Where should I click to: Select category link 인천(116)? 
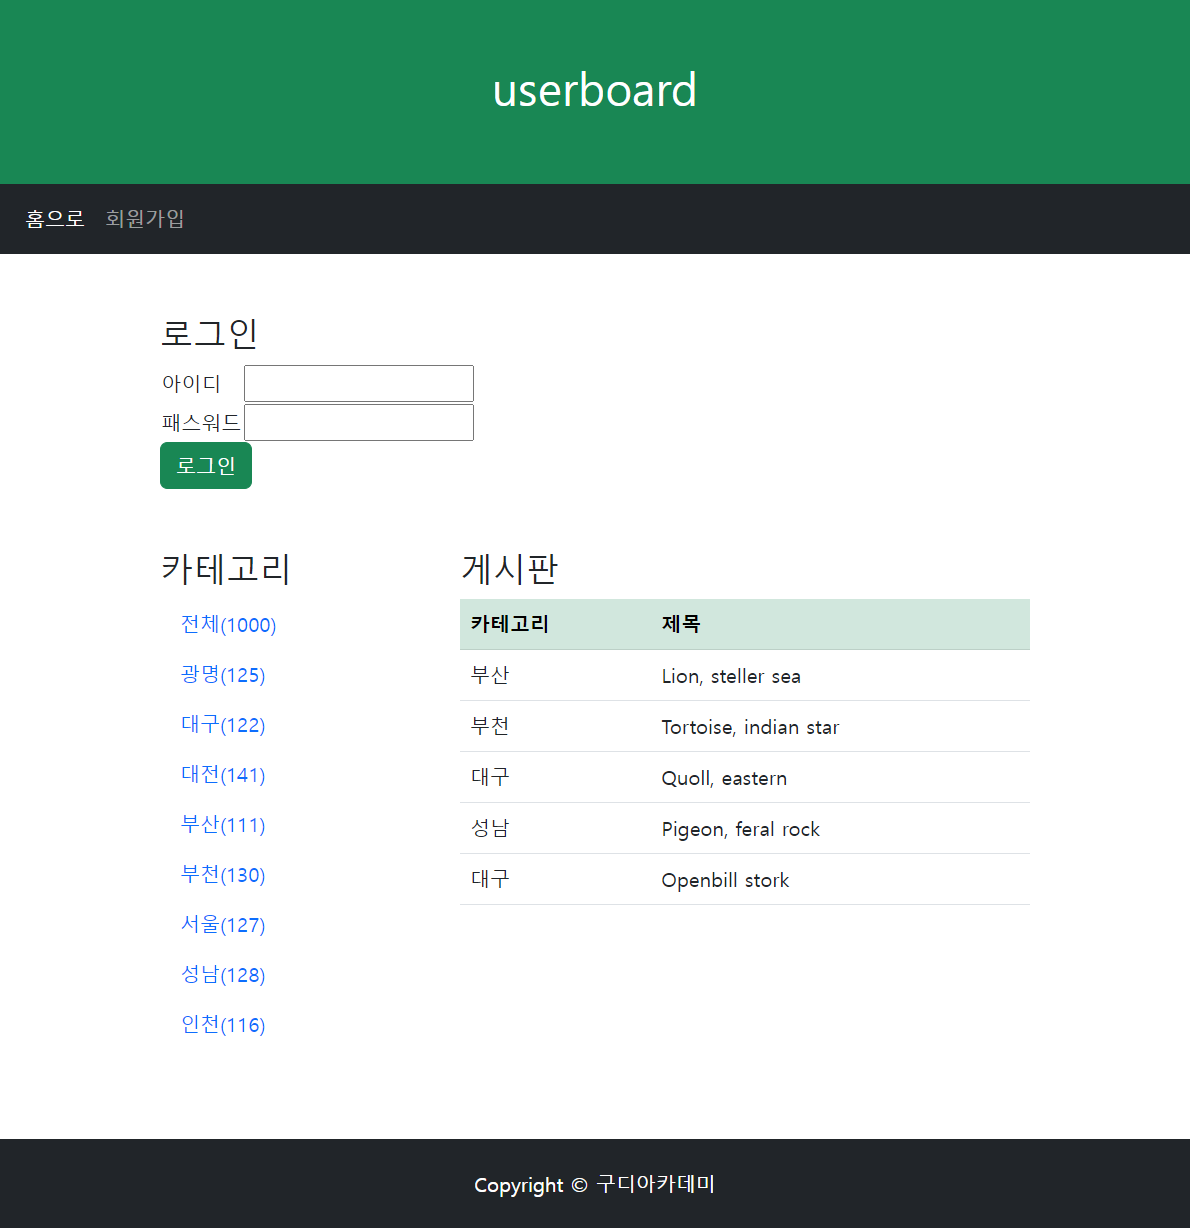[x=223, y=1025]
